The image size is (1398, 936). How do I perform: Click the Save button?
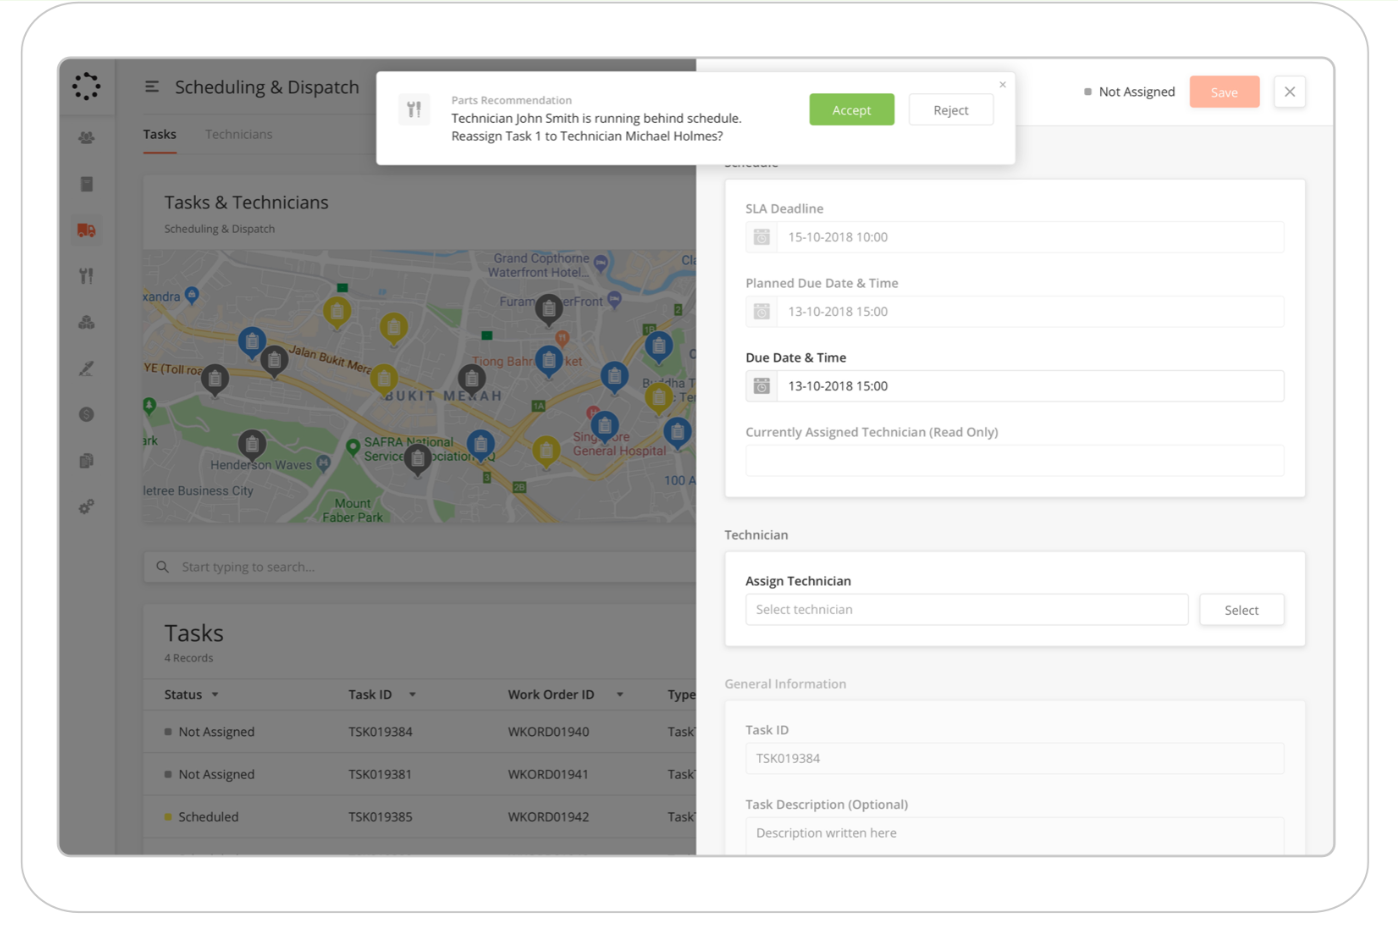pyautogui.click(x=1224, y=92)
